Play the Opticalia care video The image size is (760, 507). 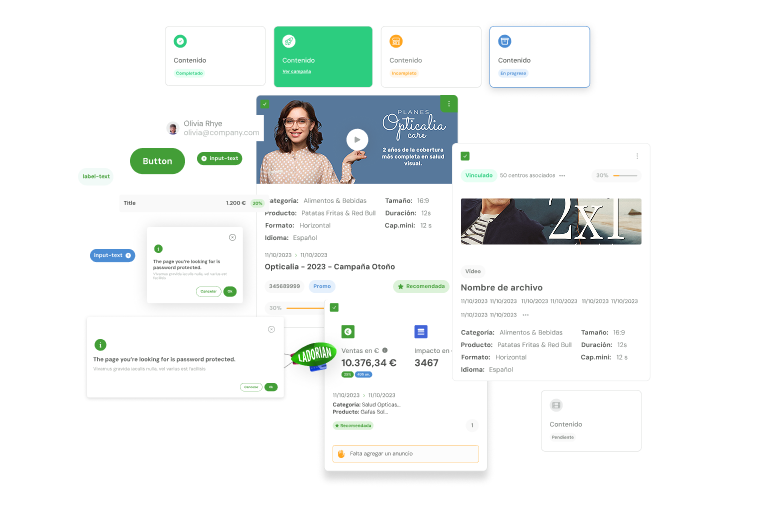coord(357,140)
